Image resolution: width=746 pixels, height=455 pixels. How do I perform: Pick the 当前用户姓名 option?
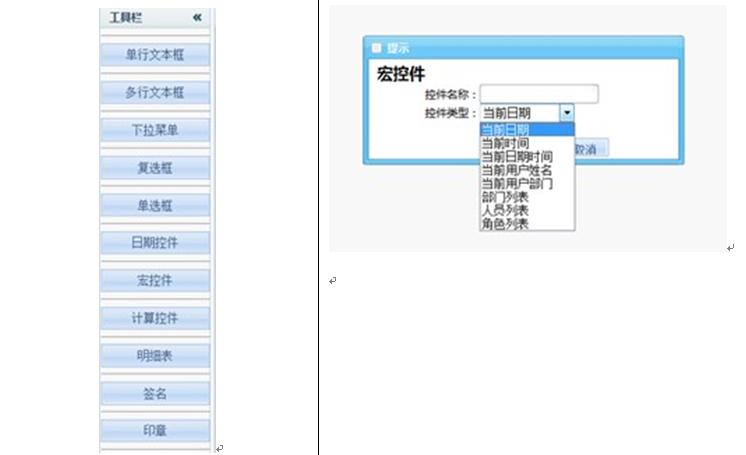pos(516,170)
